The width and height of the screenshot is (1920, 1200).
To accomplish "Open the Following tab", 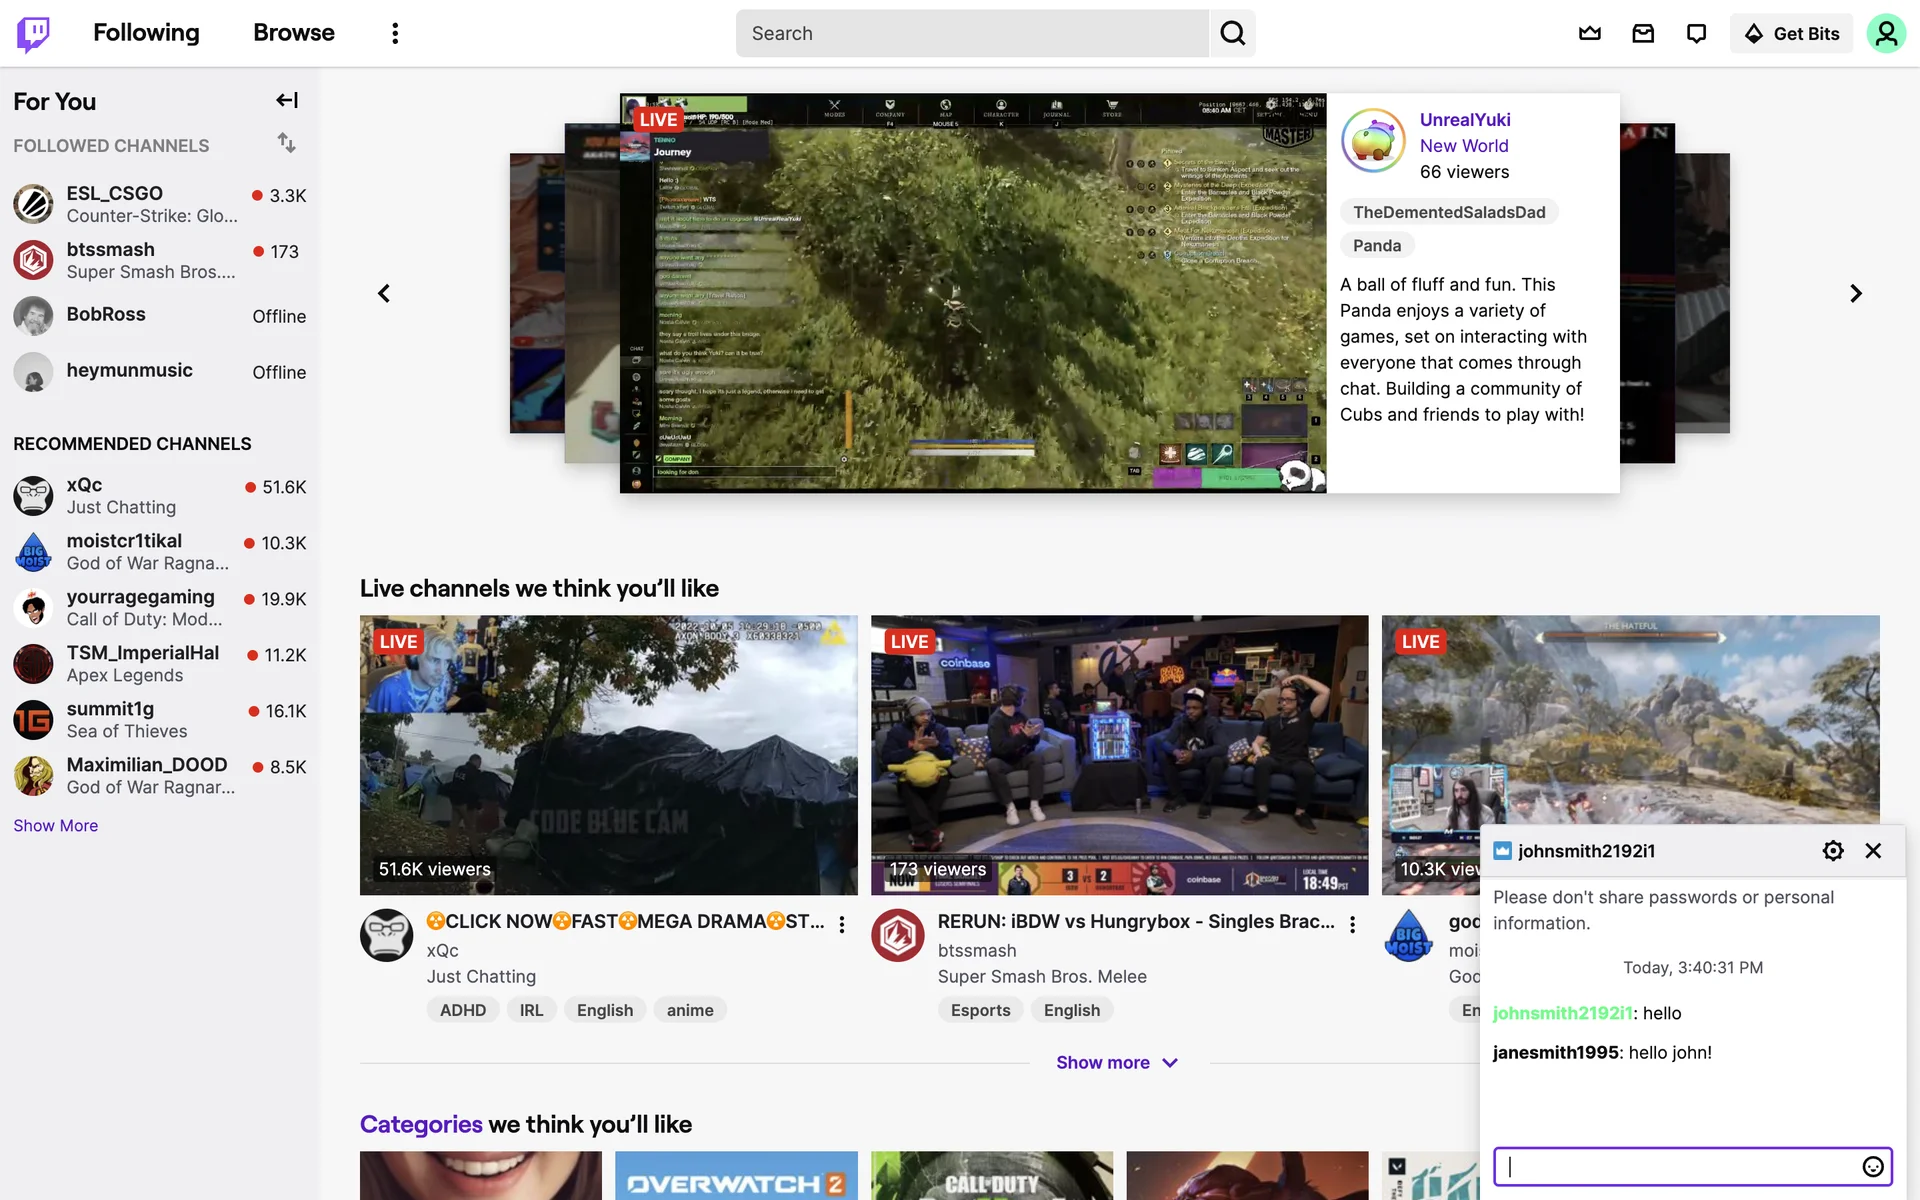I will pos(146,33).
